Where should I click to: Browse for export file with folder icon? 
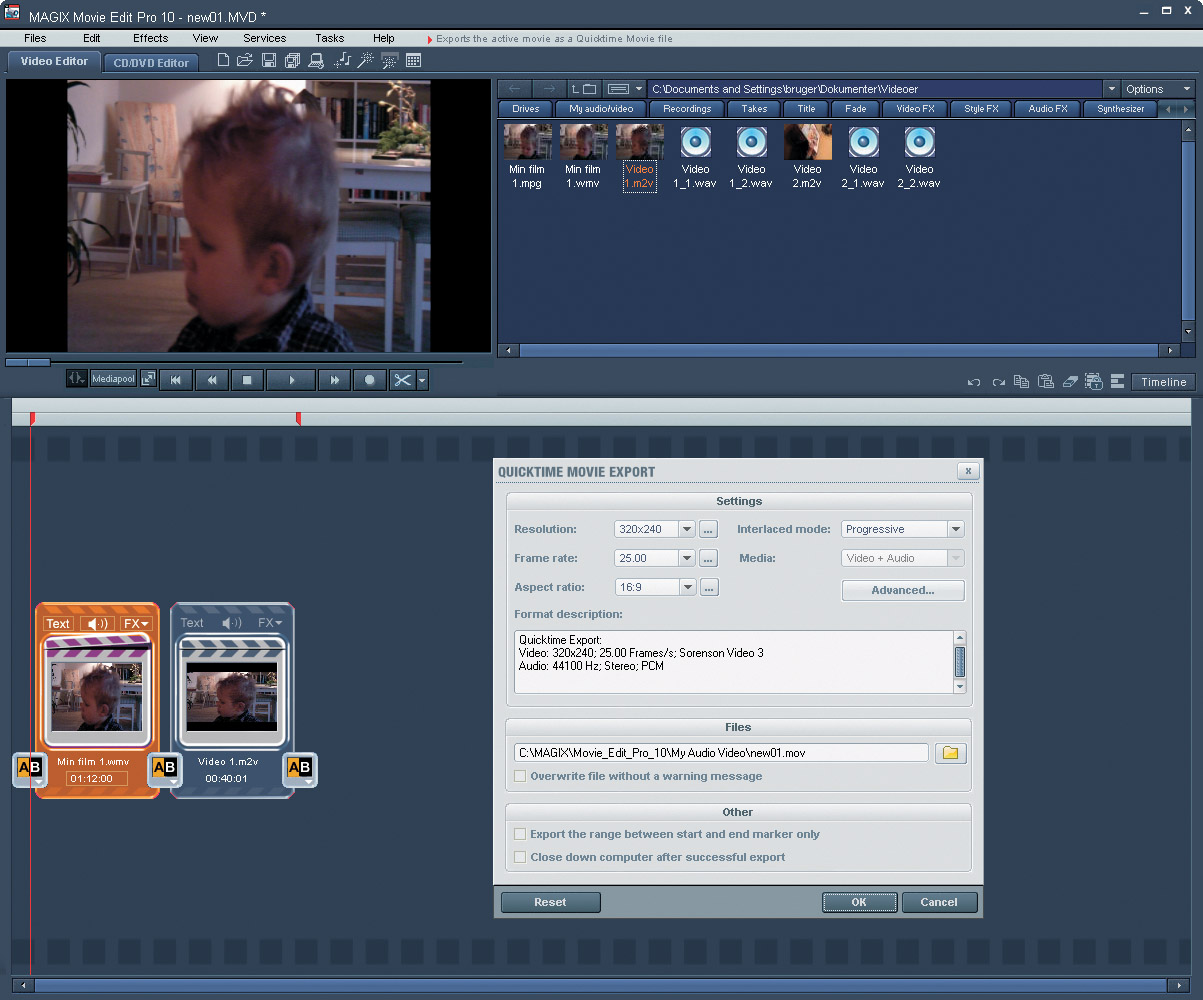951,753
